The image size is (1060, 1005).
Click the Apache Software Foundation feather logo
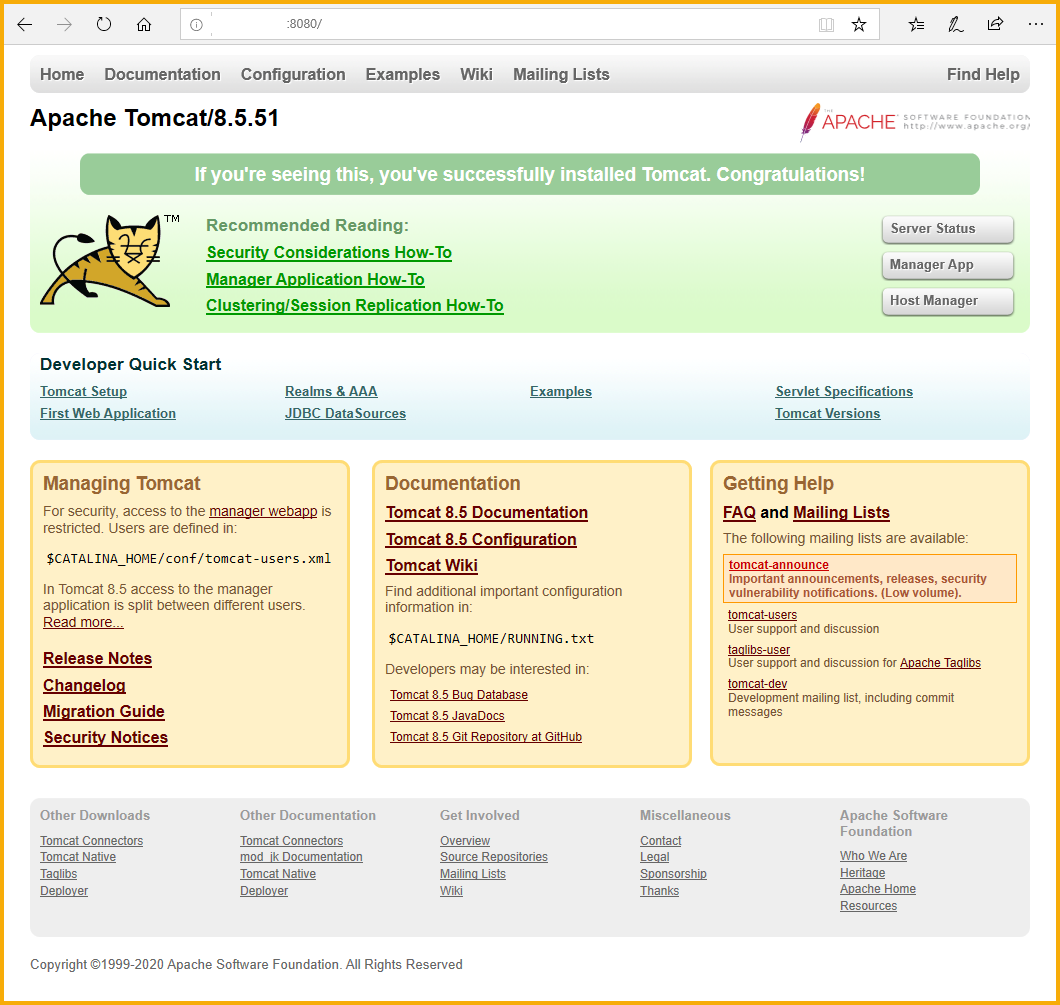[x=915, y=122]
